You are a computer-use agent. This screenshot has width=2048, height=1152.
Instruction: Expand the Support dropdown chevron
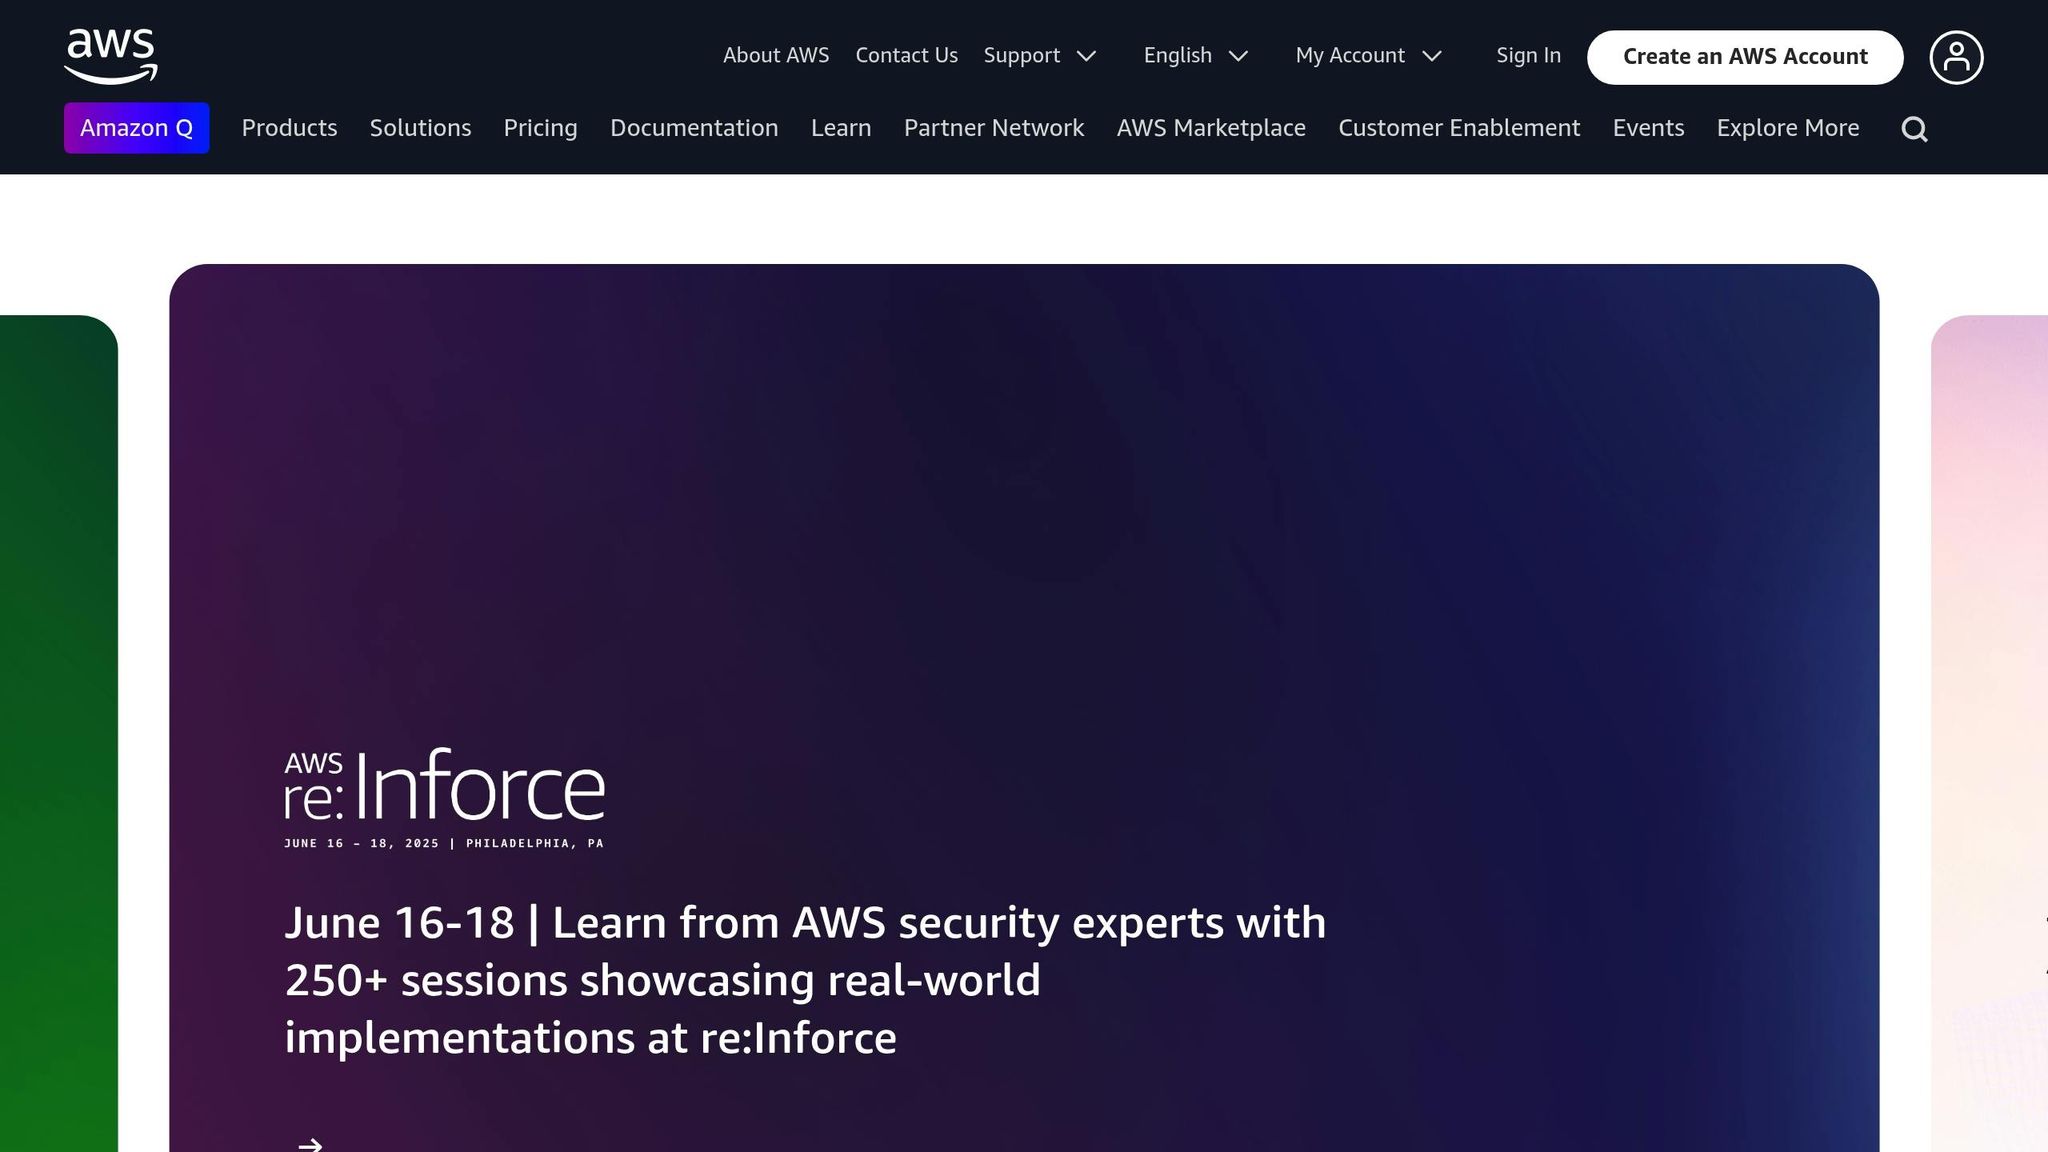click(1086, 56)
